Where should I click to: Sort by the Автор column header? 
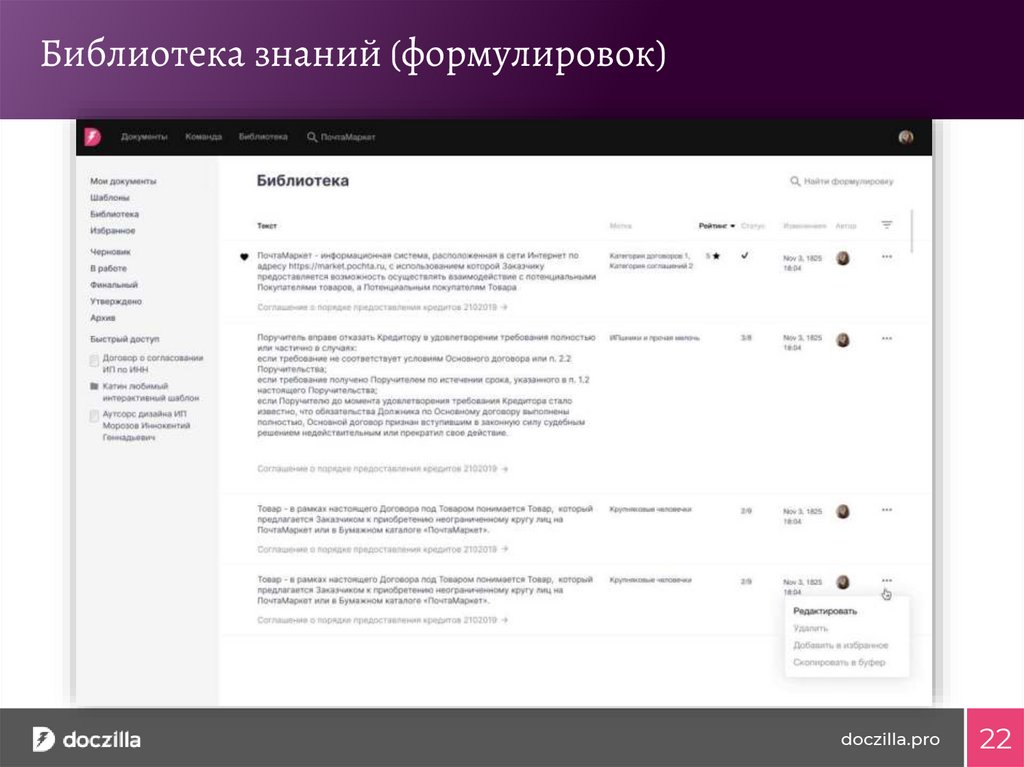click(846, 225)
